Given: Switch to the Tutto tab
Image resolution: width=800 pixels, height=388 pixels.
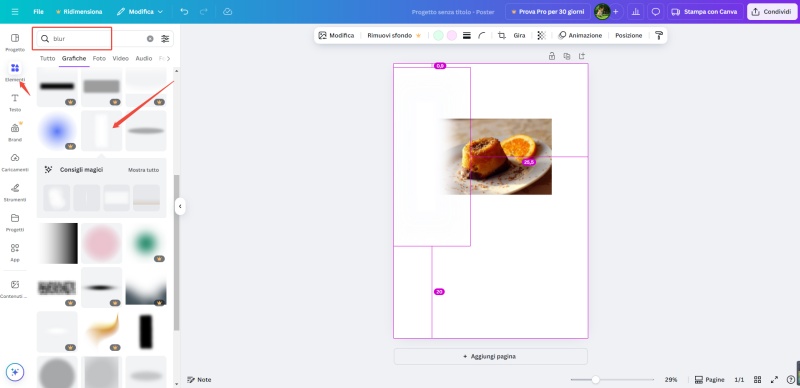Looking at the screenshot, I should 47,59.
